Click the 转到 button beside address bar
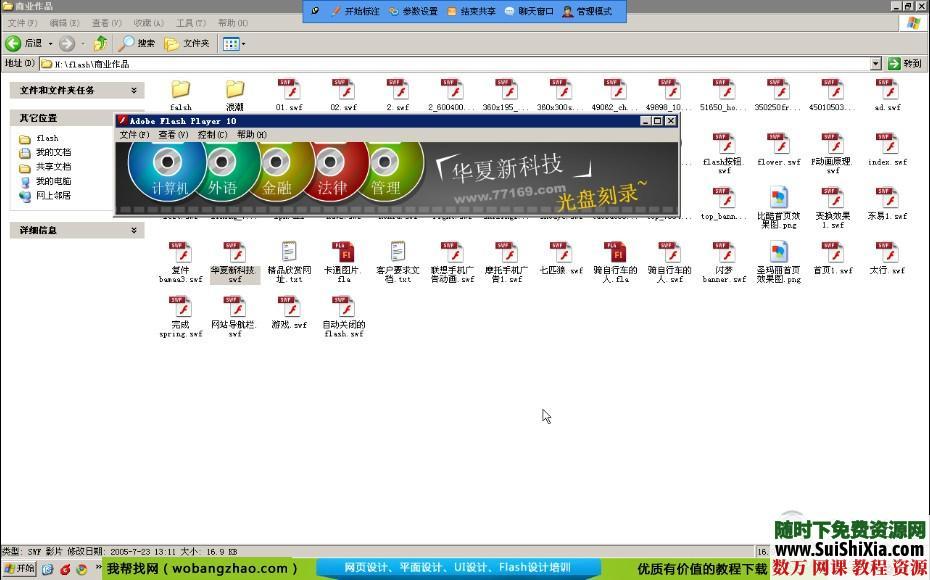930x580 pixels. [x=899, y=62]
